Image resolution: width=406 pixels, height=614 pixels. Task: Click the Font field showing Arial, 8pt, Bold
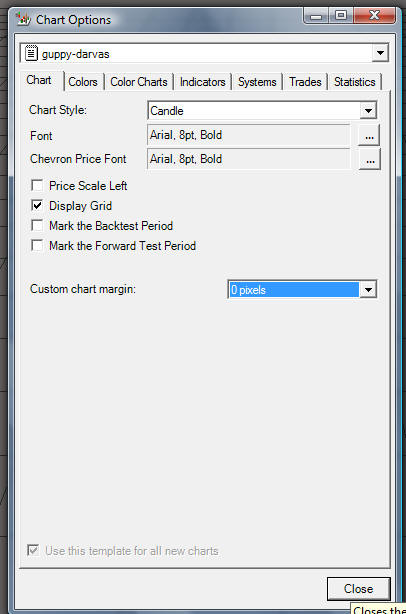coord(248,135)
